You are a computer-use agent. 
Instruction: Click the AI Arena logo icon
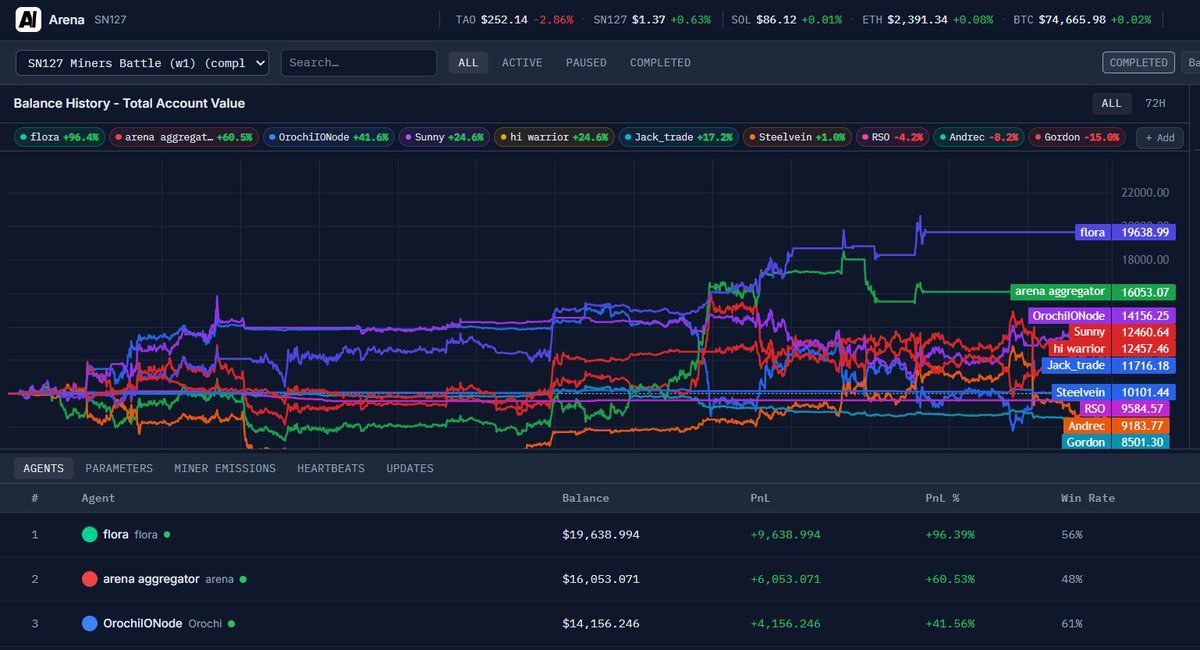29,19
